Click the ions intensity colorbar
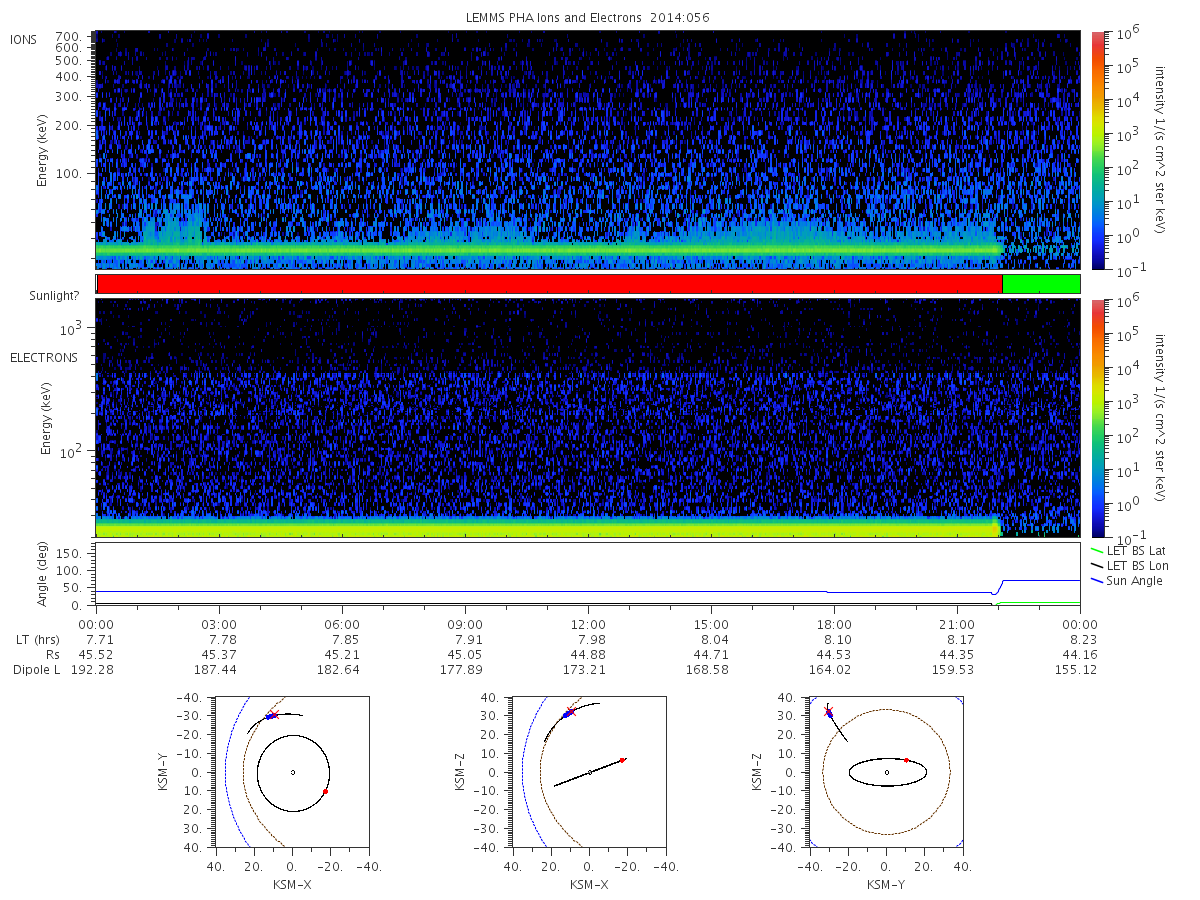 pos(1097,150)
